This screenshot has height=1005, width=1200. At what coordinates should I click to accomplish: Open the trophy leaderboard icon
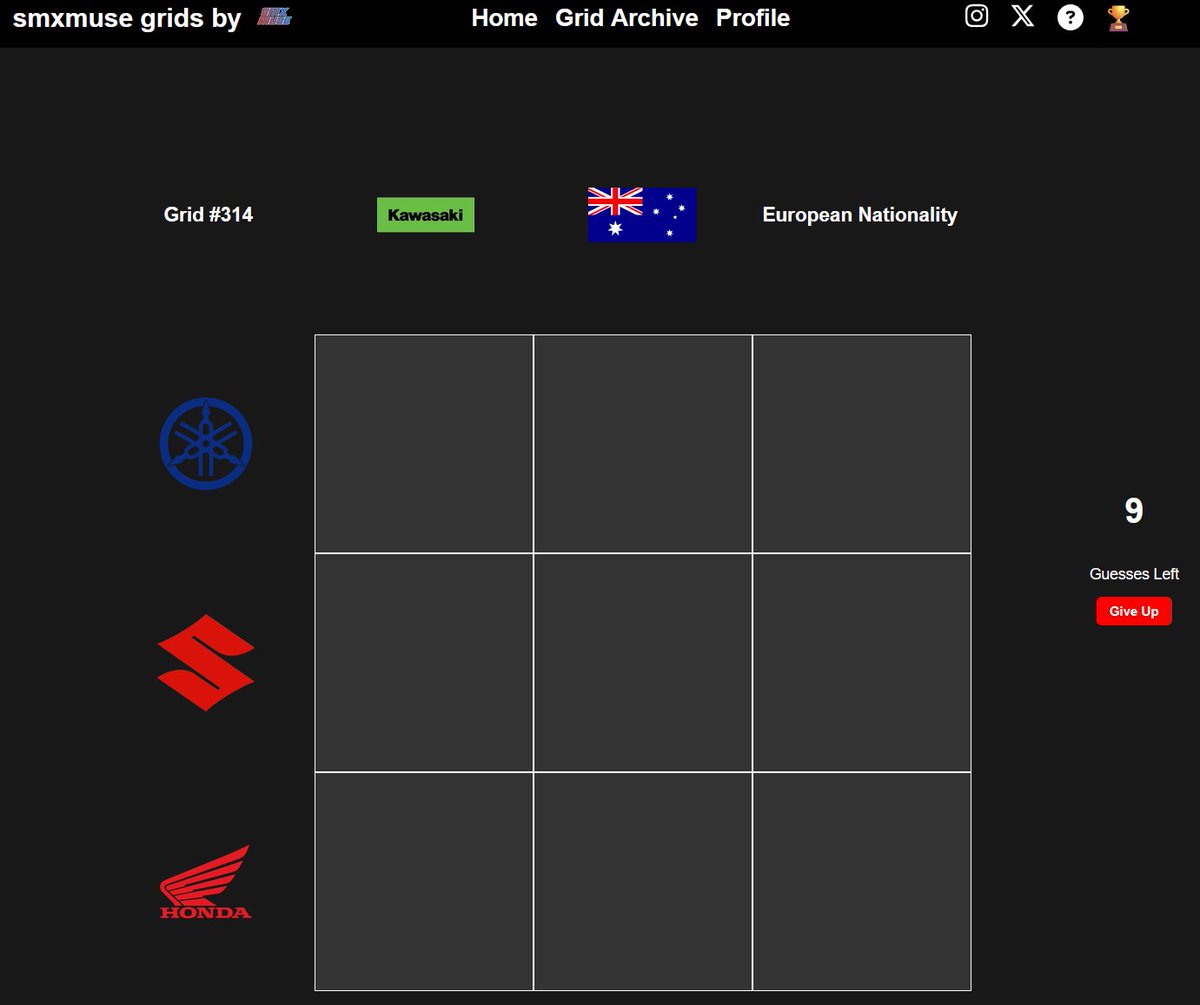(x=1118, y=18)
